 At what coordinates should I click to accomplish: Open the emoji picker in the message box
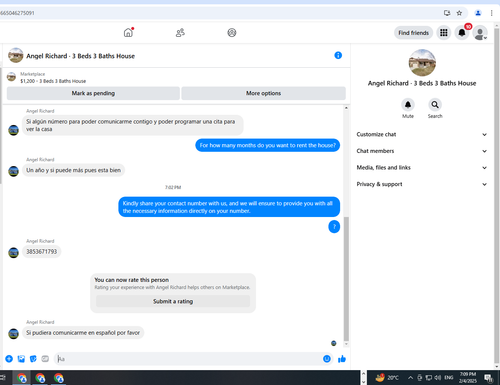pyautogui.click(x=327, y=359)
